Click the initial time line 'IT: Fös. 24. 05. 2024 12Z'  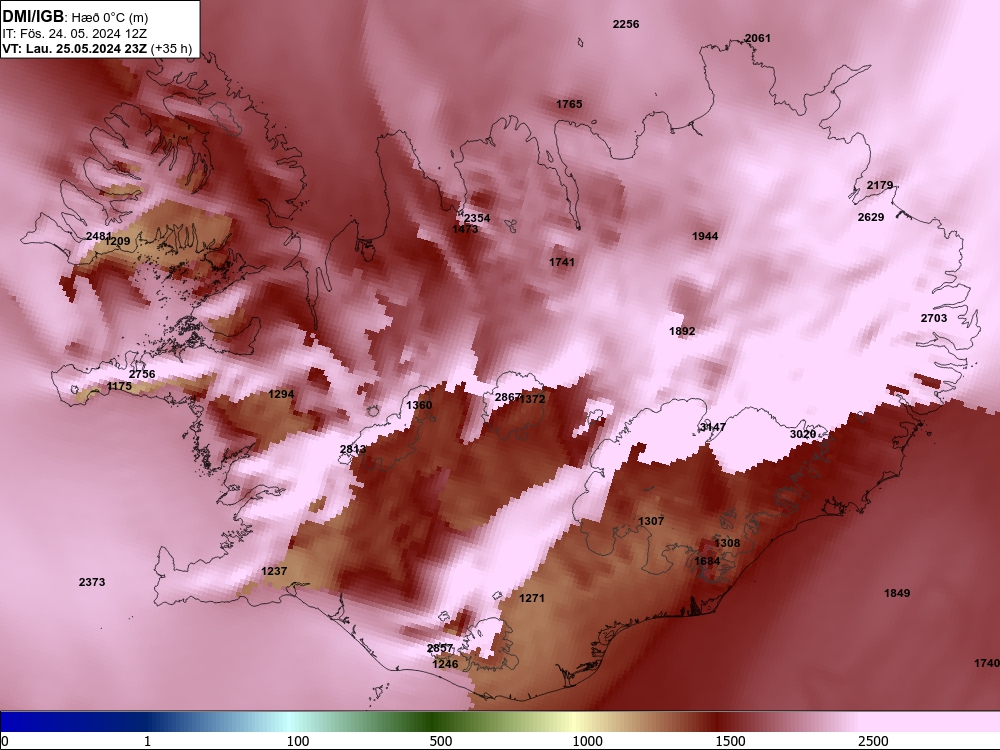pos(75,34)
